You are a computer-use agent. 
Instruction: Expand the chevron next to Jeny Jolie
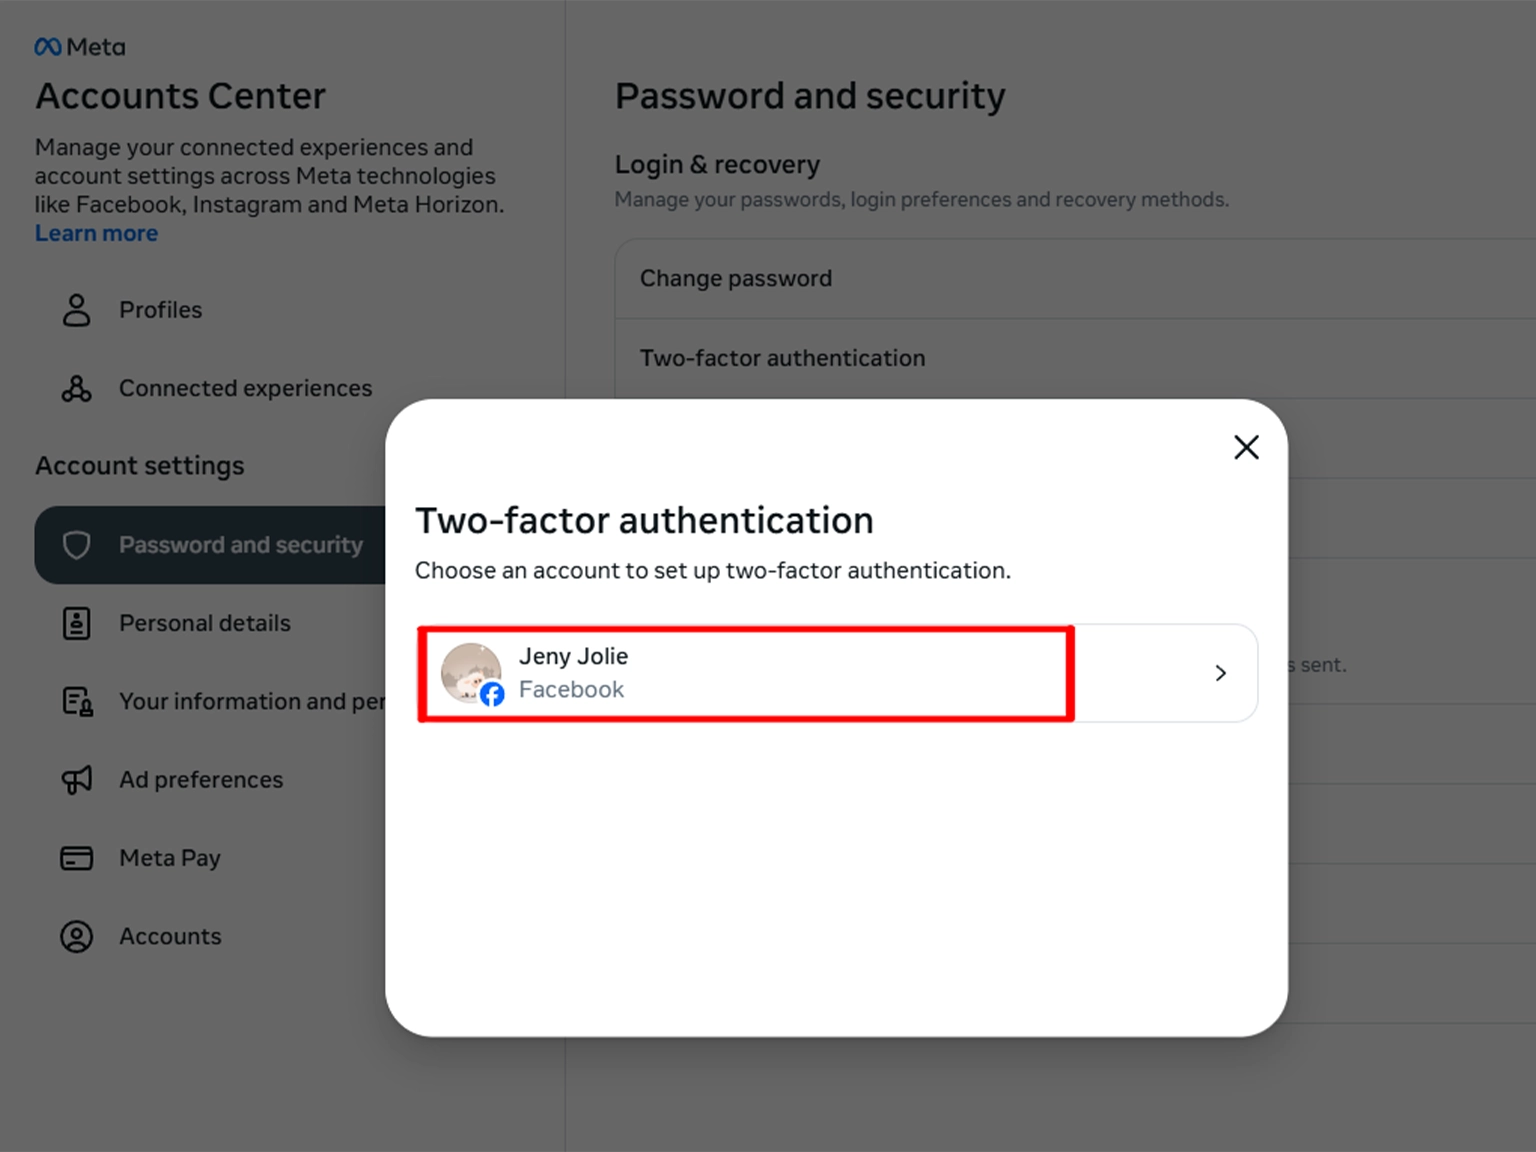(x=1220, y=673)
